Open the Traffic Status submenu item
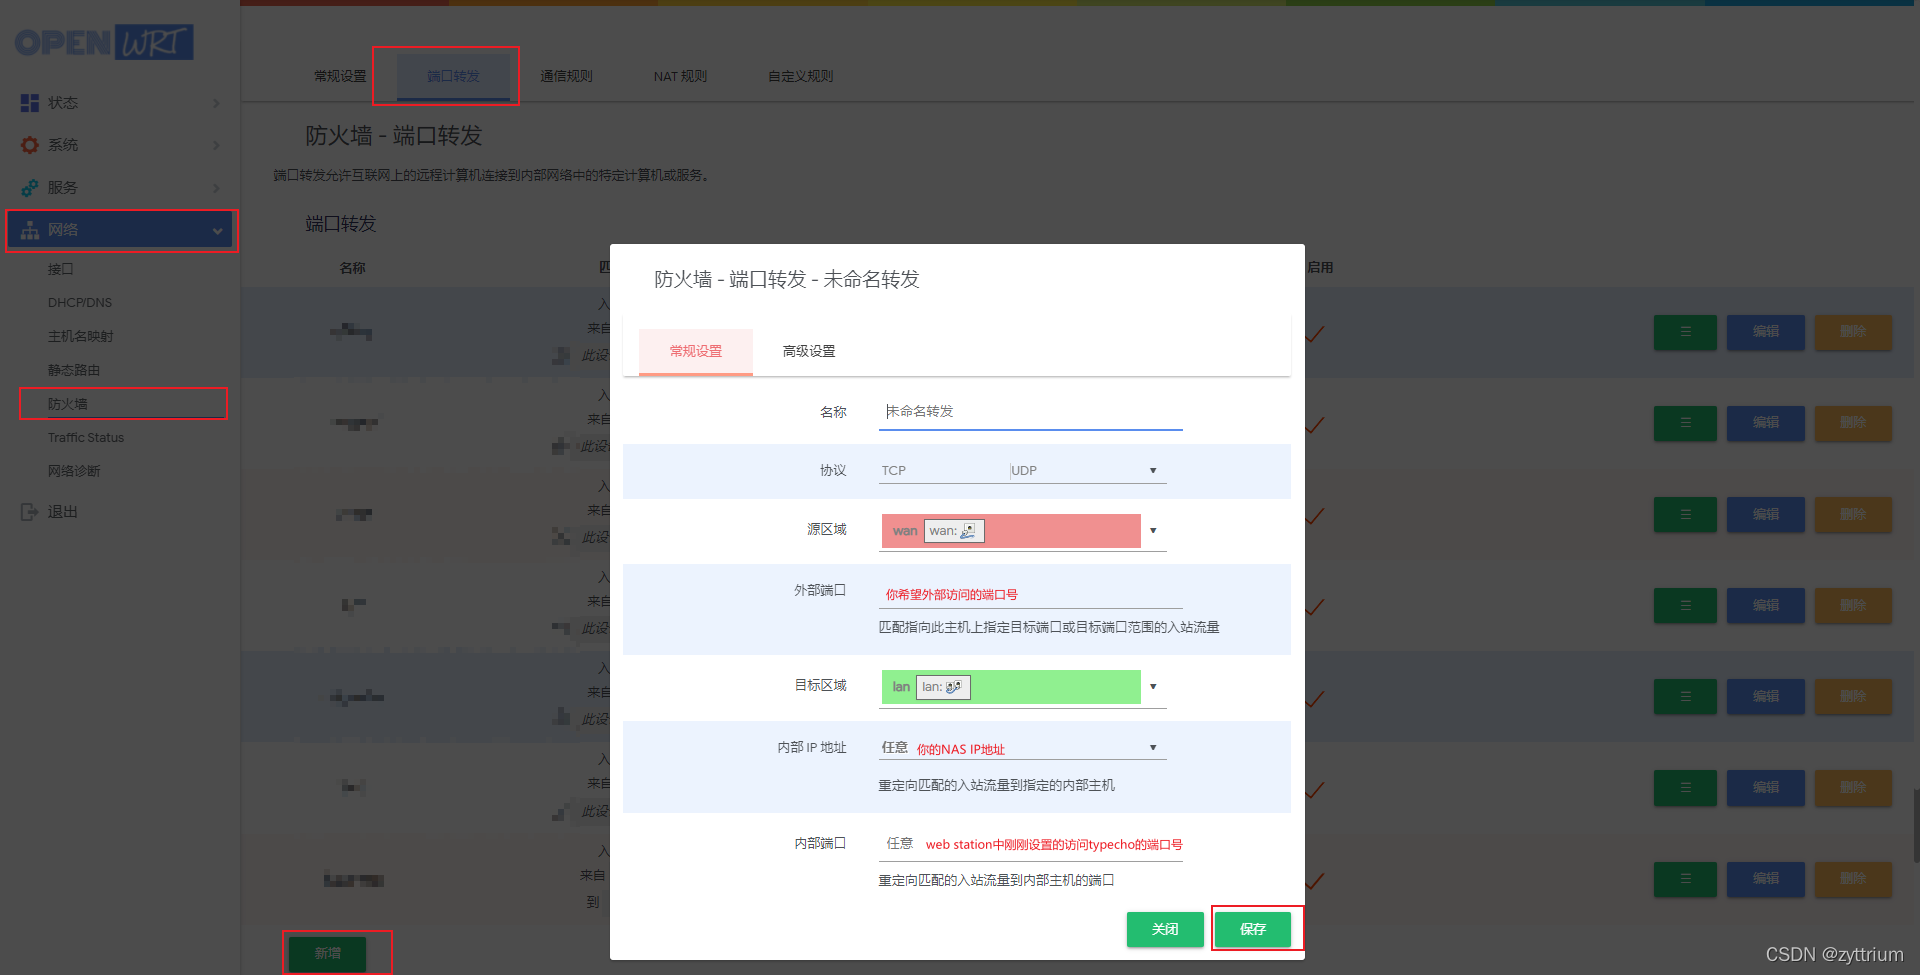Screen dimensions: 1920x975 pos(86,437)
